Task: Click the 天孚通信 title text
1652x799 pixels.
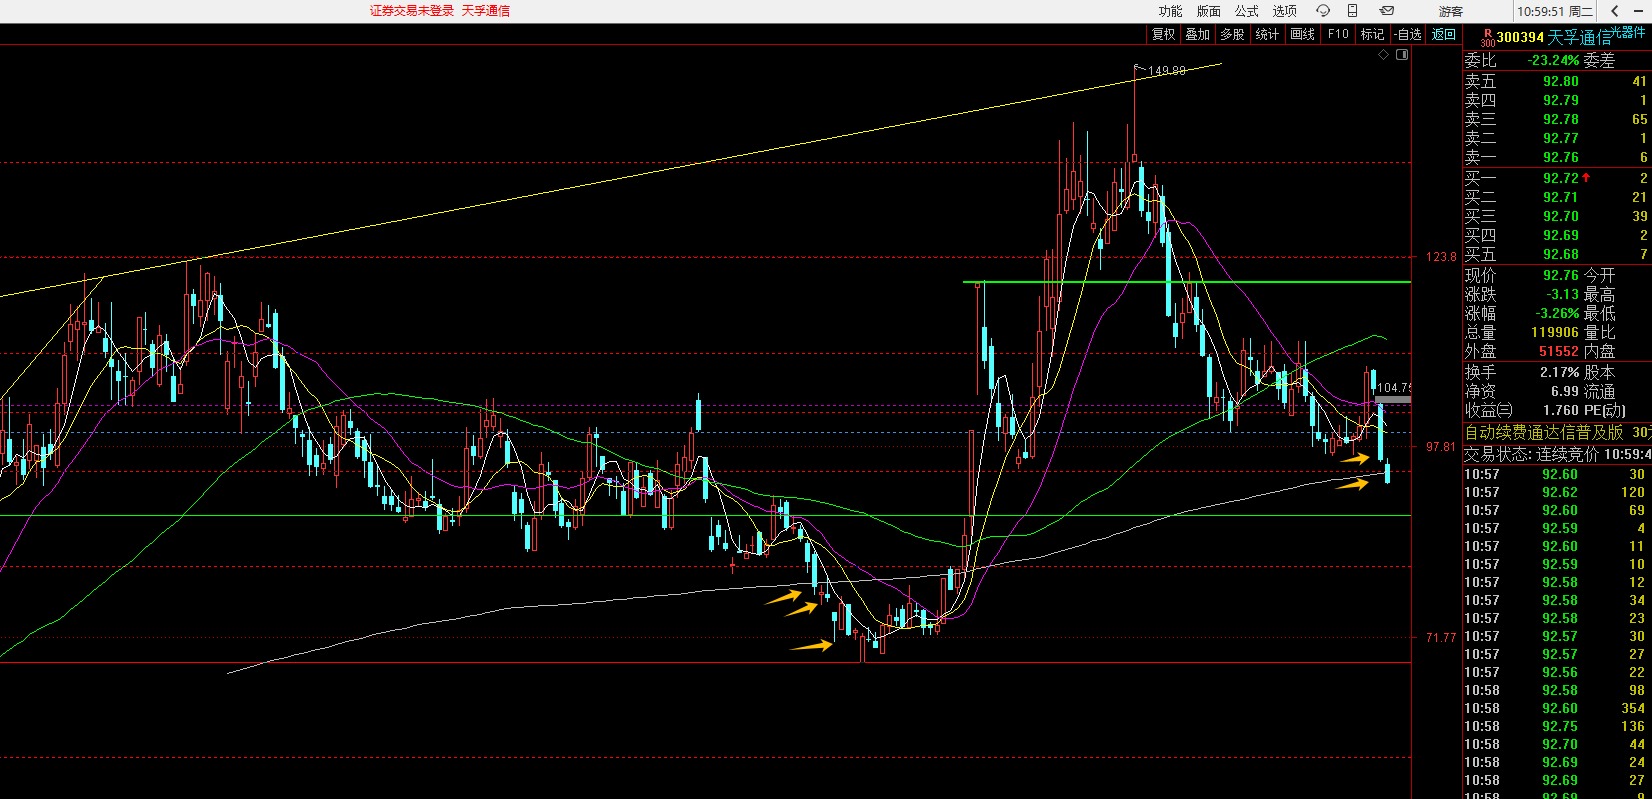Action: click(x=486, y=11)
